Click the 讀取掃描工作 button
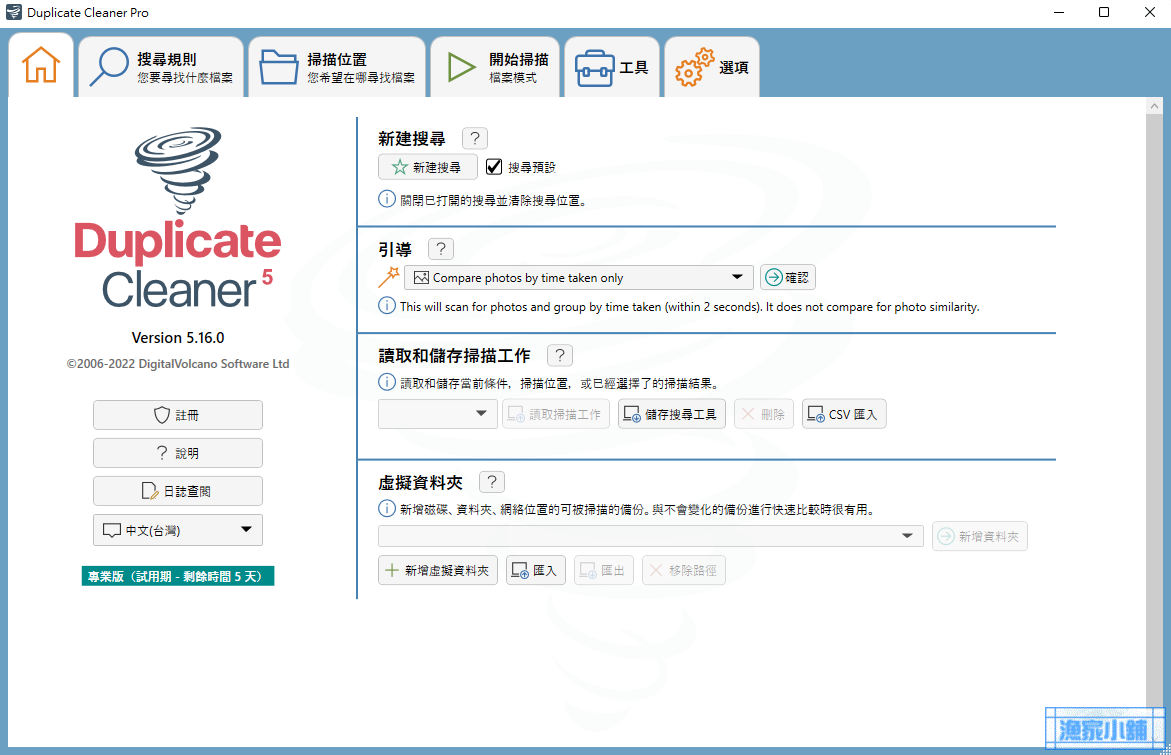The width and height of the screenshot is (1171, 755). click(x=556, y=414)
